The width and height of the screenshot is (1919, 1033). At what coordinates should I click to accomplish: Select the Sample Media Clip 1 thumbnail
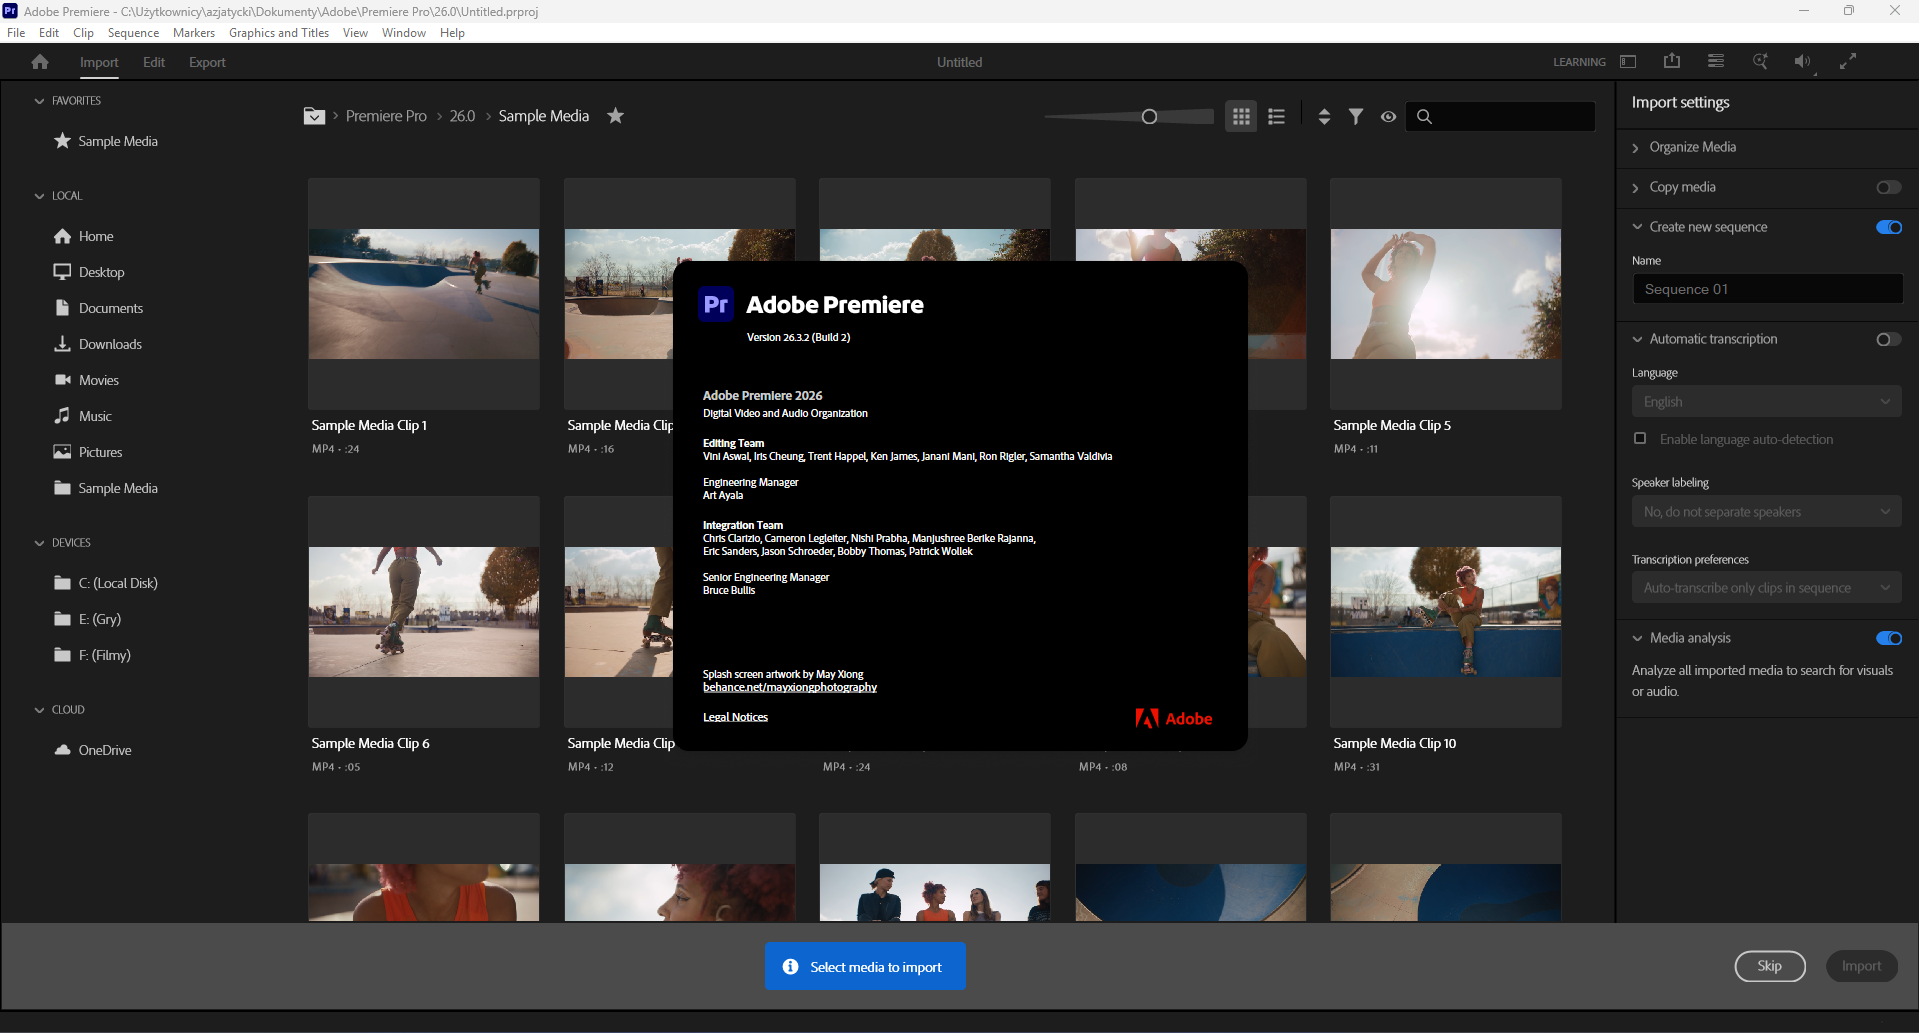point(424,294)
